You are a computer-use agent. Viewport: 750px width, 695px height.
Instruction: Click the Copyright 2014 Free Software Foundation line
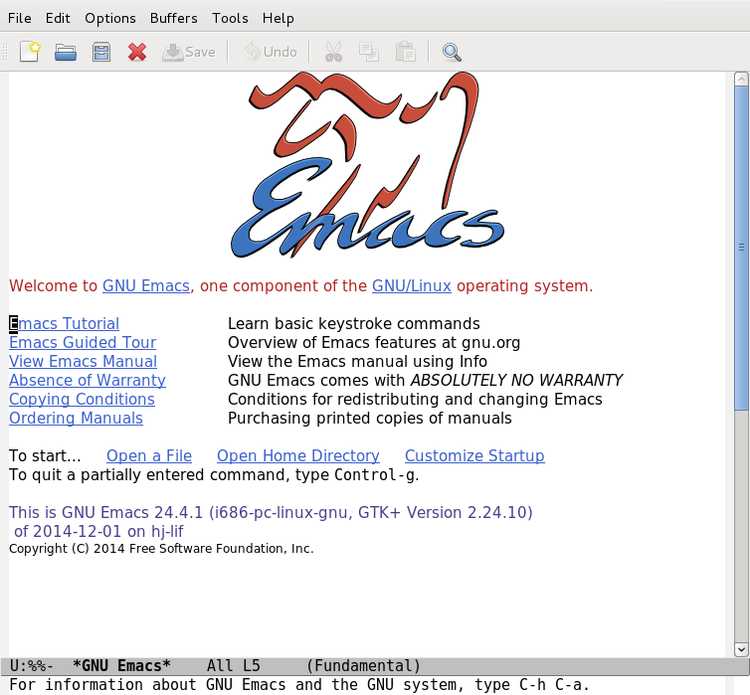point(161,548)
